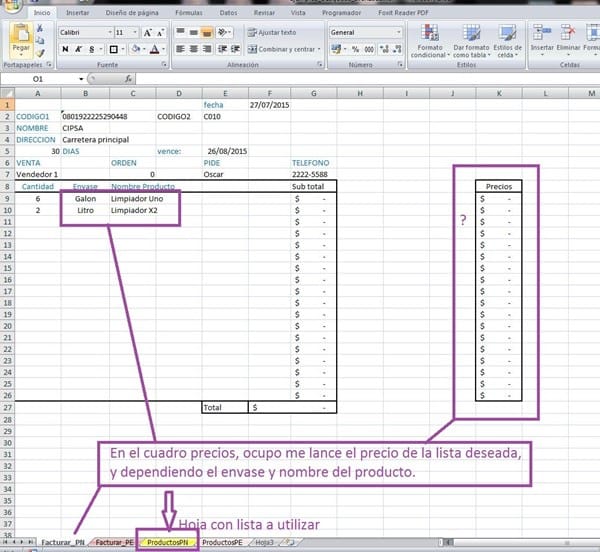Screen dimensions: 600x552
Task: Click the insert new worksheet tab icon
Action: 290,542
